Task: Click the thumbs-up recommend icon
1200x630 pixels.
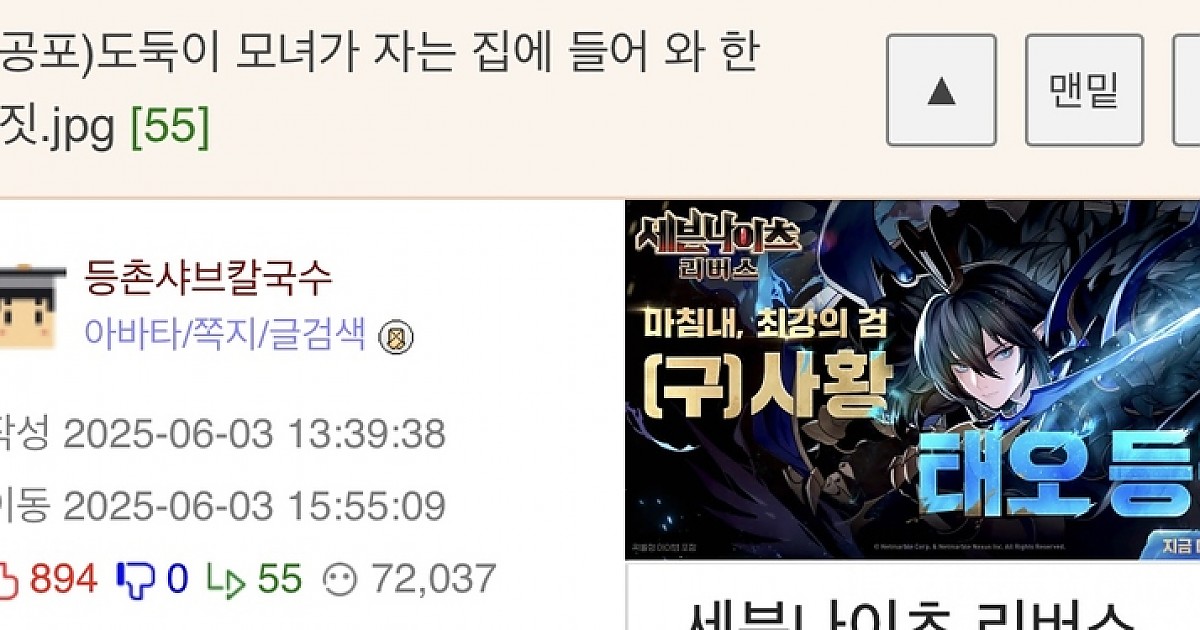Action: pyautogui.click(x=9, y=579)
